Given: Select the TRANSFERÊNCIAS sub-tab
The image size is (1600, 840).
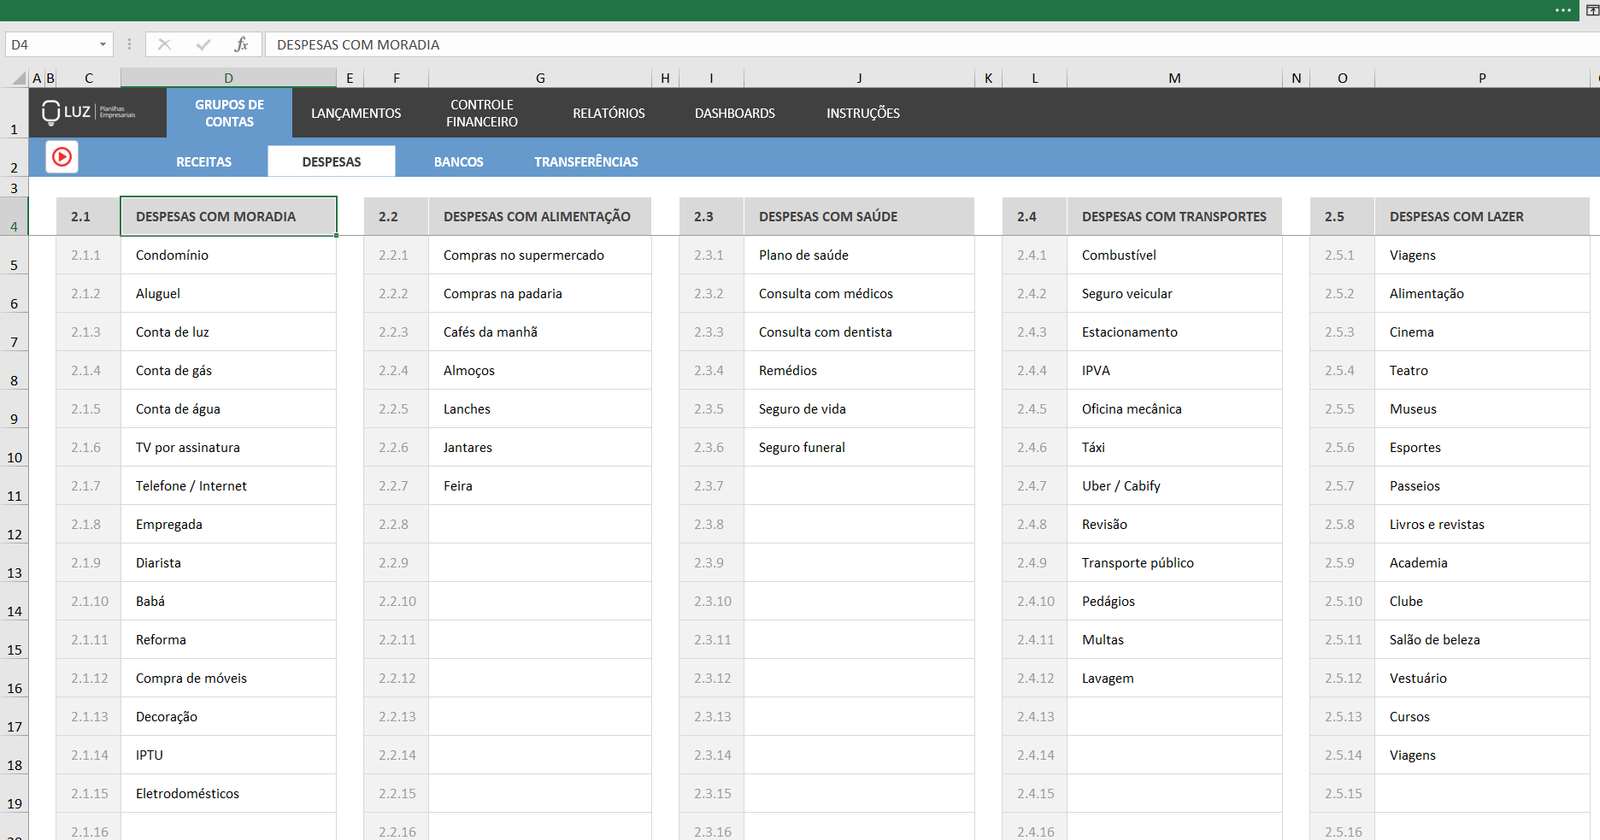Looking at the screenshot, I should [x=586, y=161].
